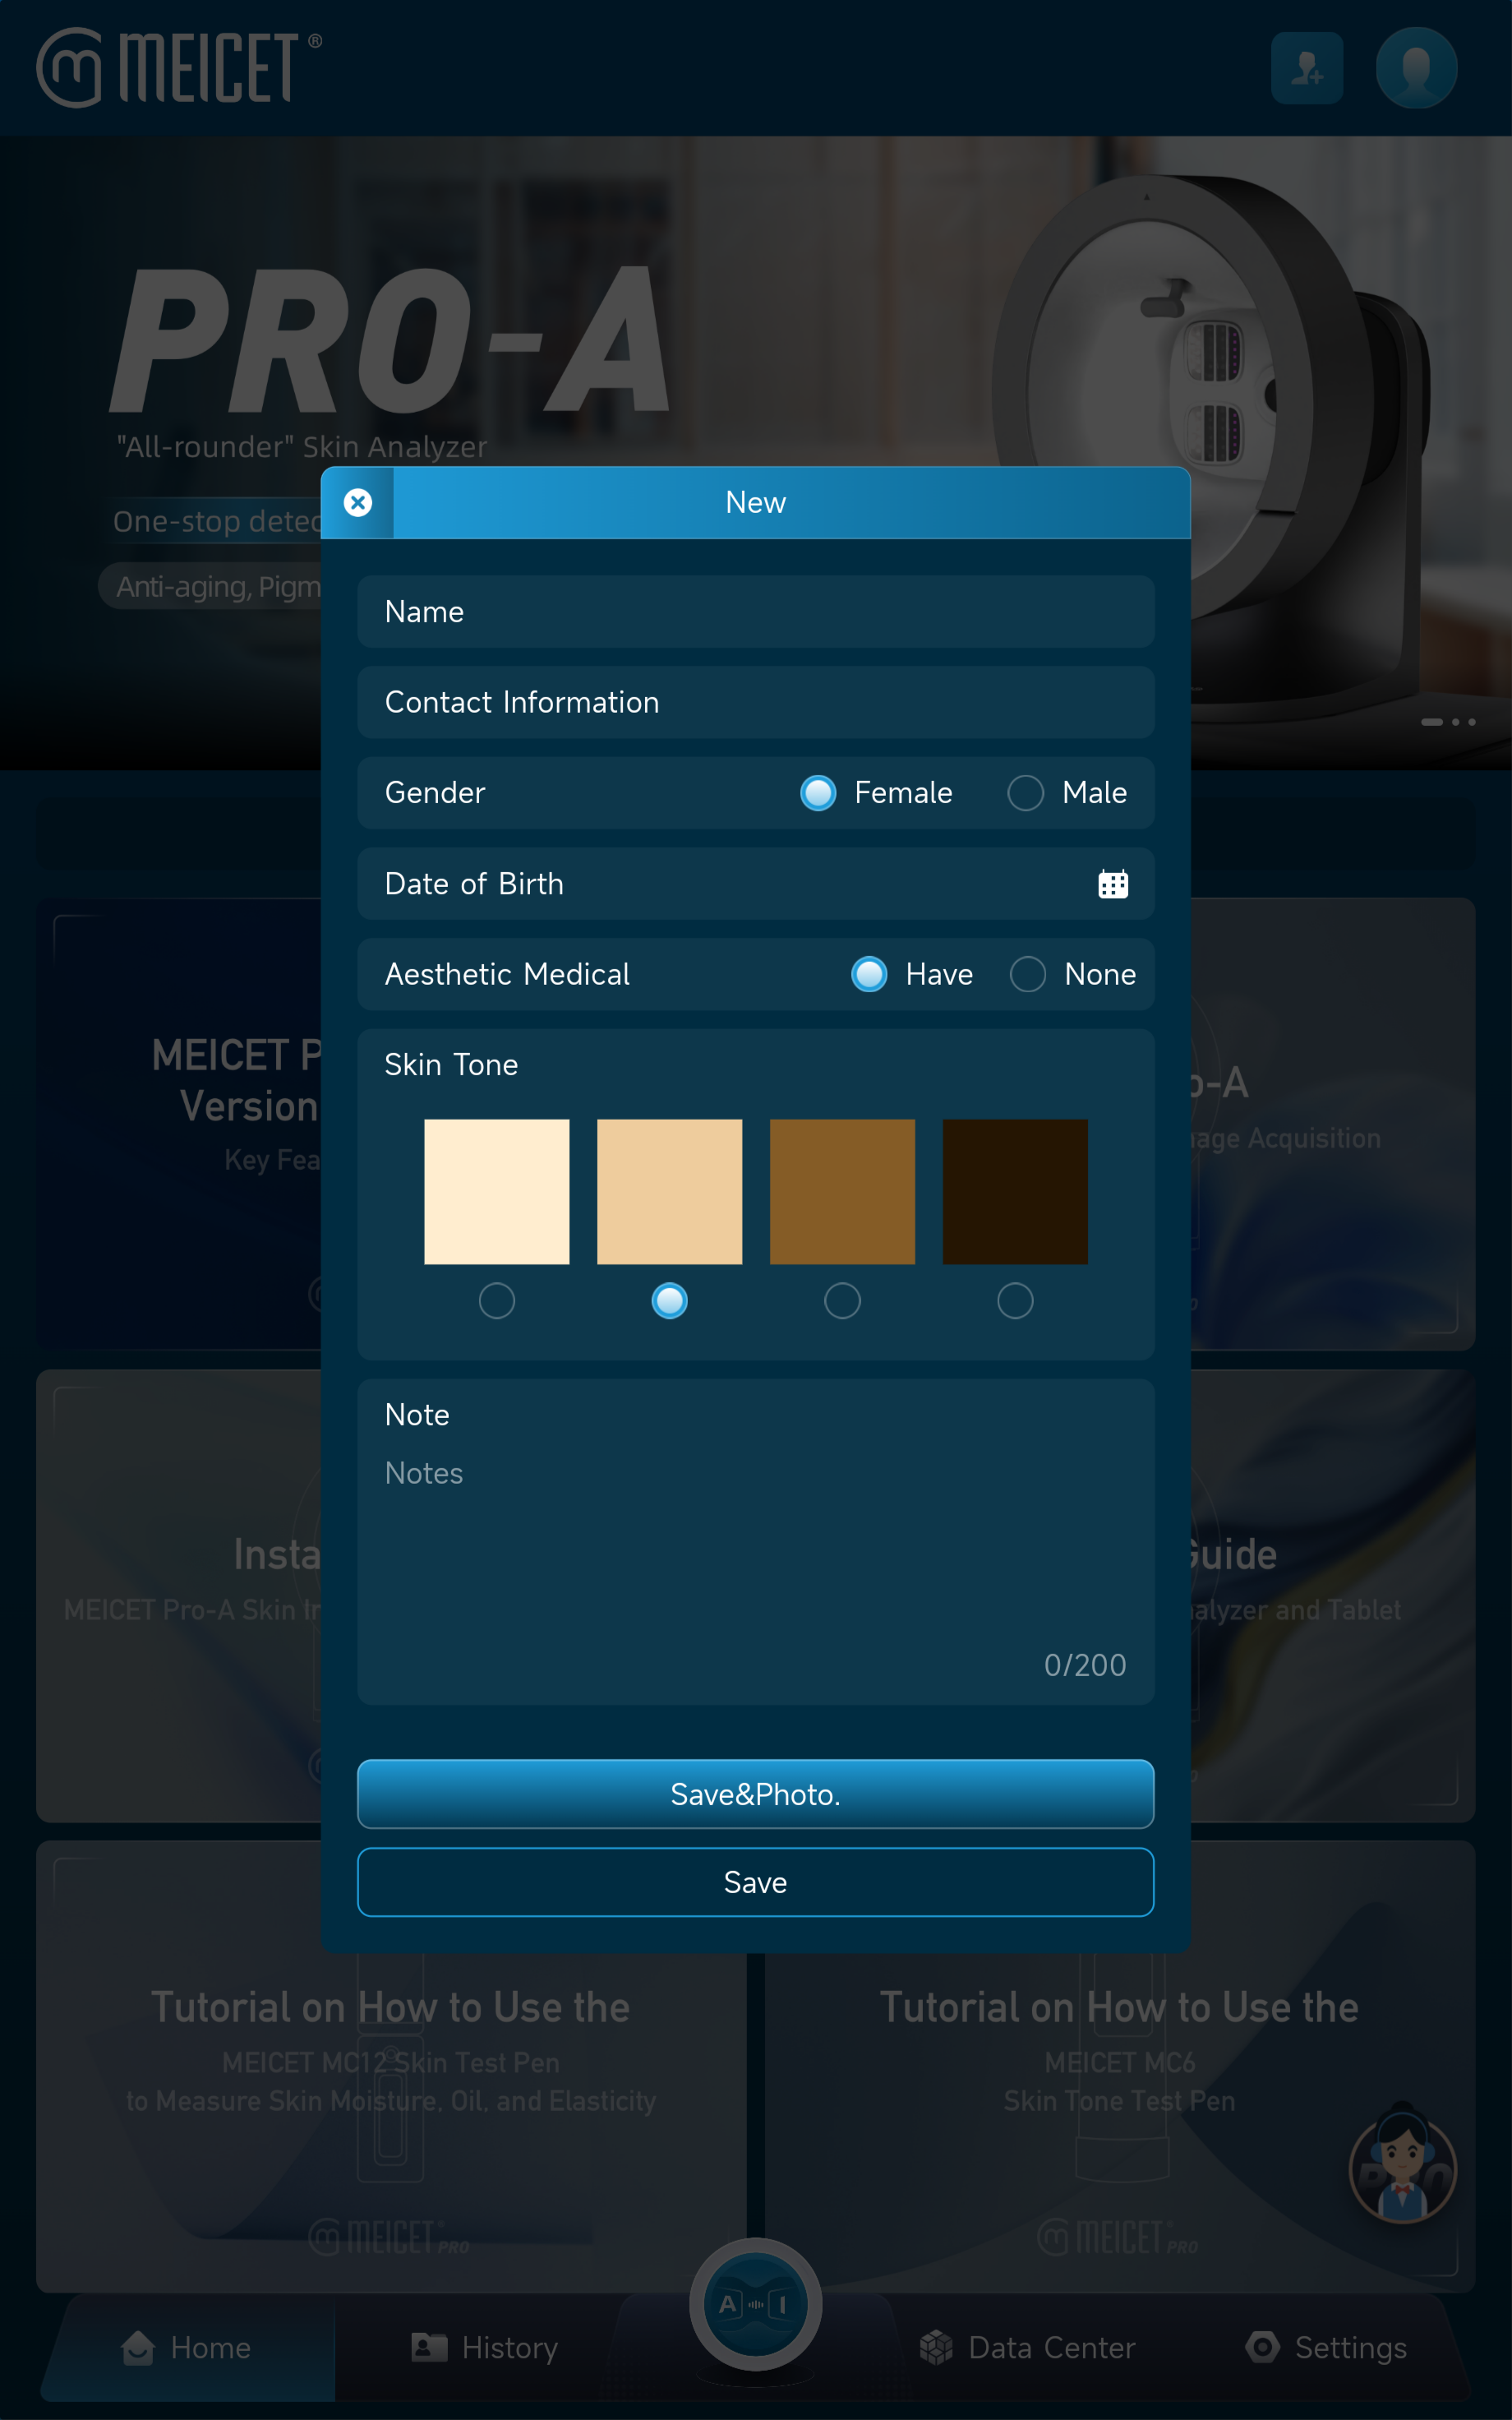Click the "Gender" label

click(x=435, y=793)
